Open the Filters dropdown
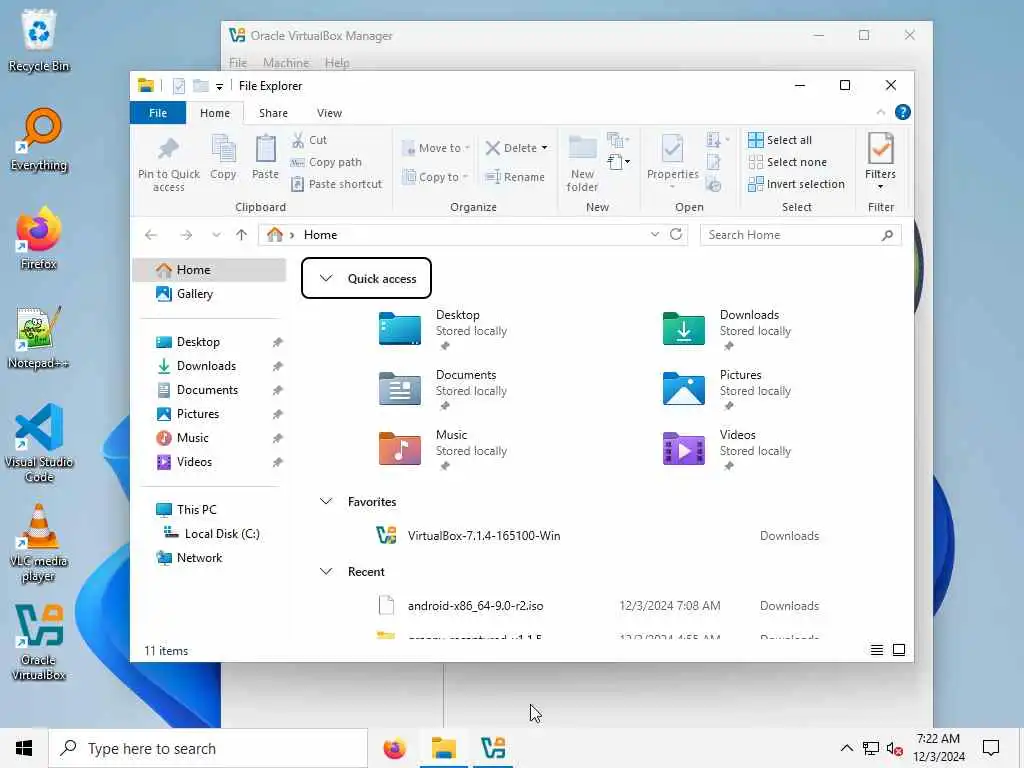 (x=880, y=162)
